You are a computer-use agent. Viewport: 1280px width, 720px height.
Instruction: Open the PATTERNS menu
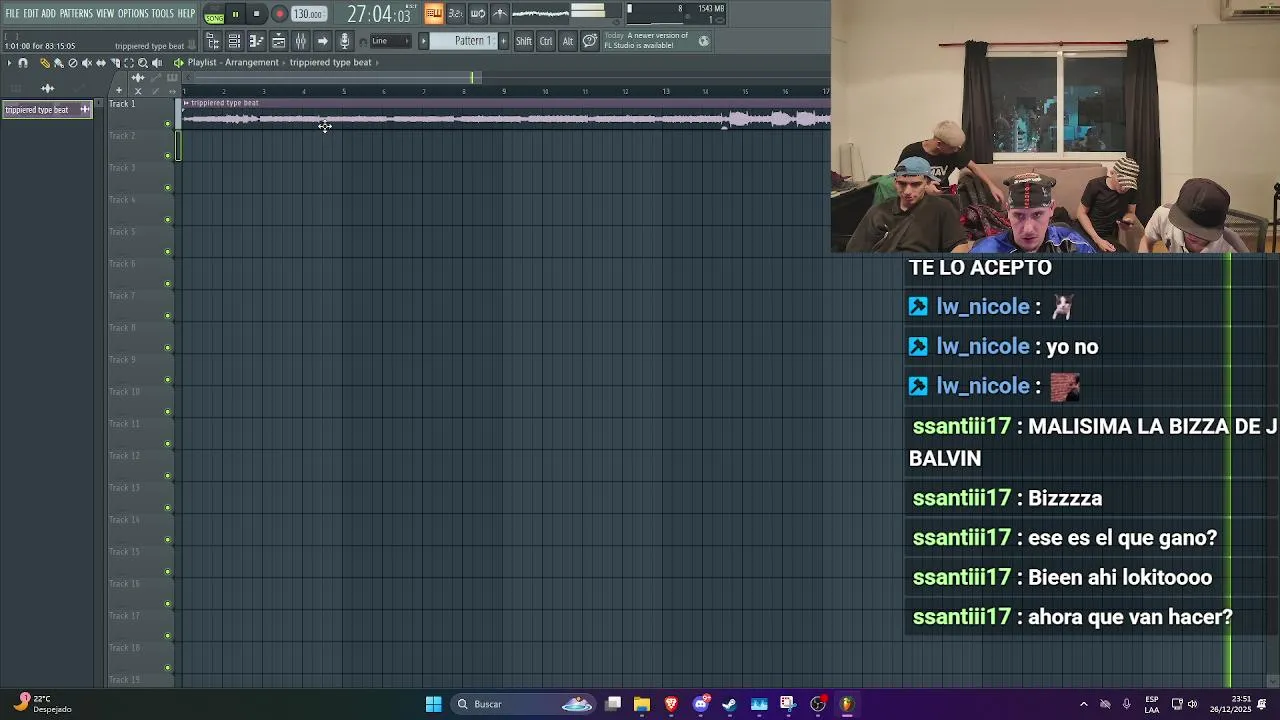coord(76,13)
